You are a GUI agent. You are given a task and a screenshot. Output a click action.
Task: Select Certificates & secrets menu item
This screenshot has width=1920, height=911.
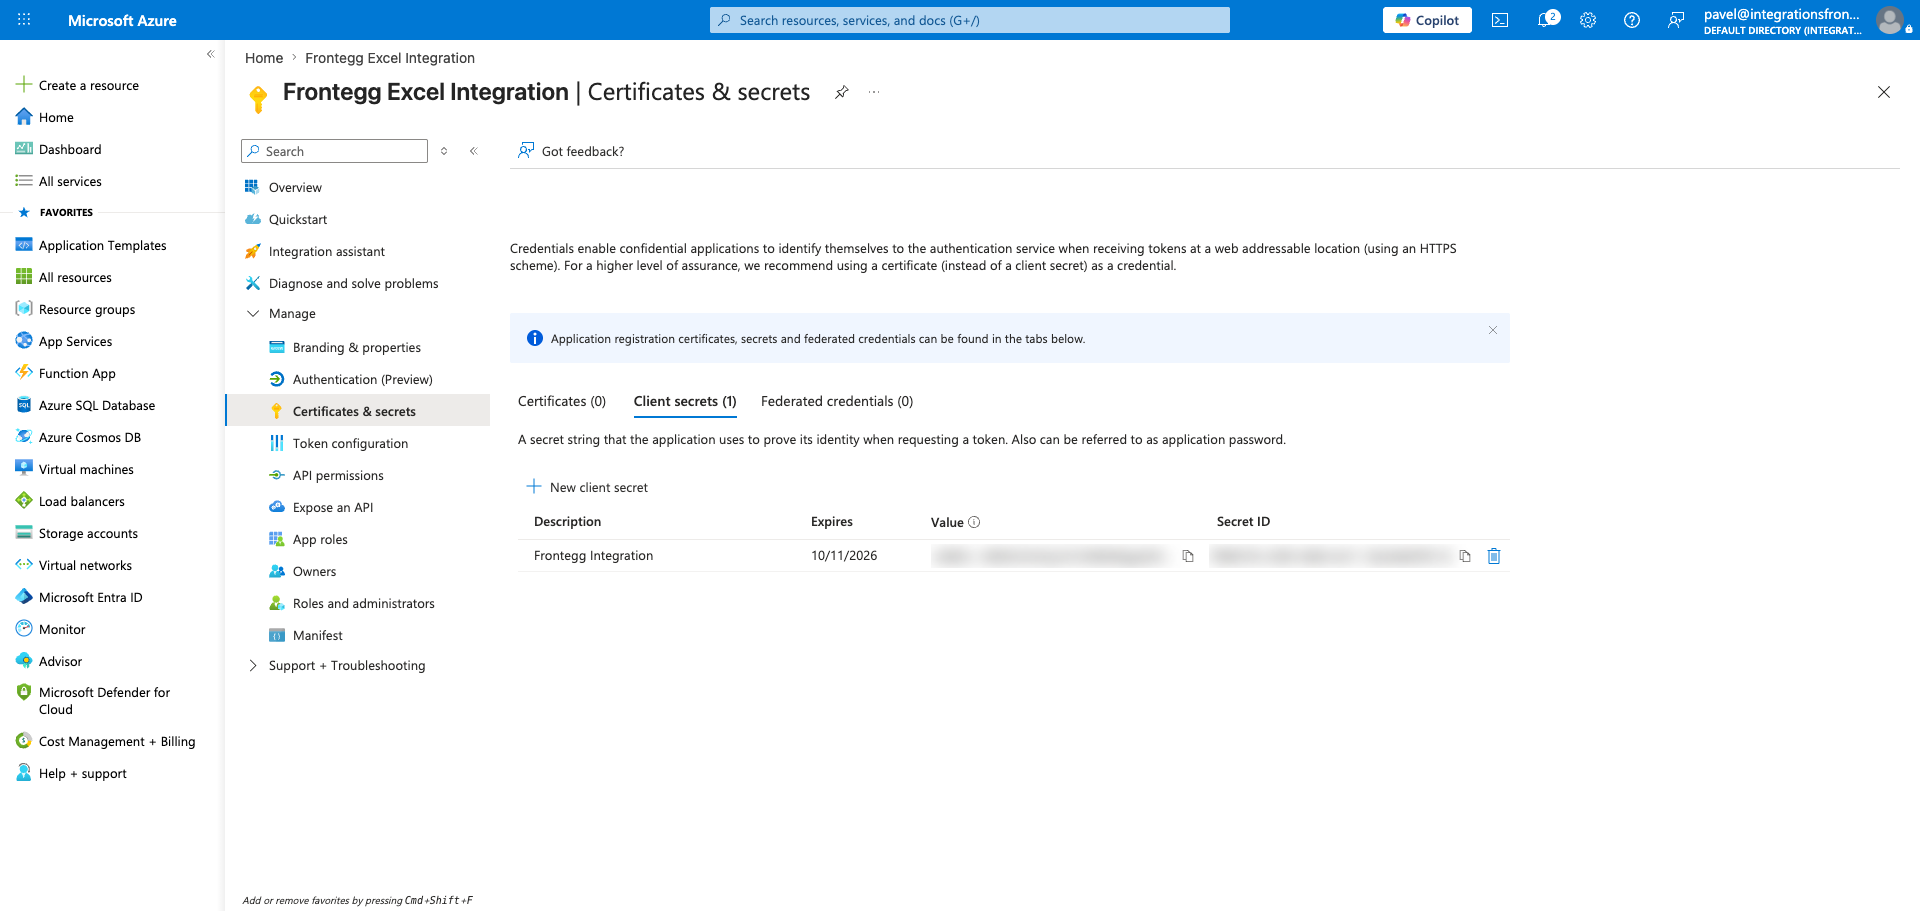click(358, 411)
